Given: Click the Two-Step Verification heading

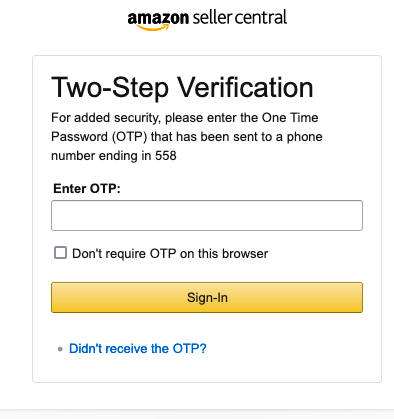Looking at the screenshot, I should click(x=182, y=88).
